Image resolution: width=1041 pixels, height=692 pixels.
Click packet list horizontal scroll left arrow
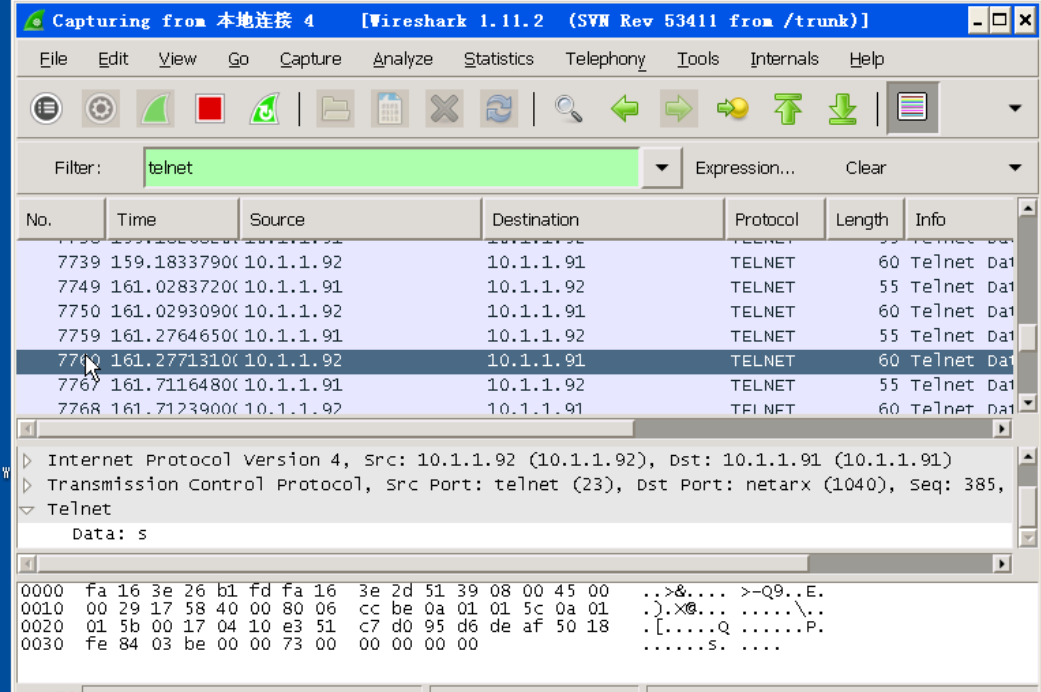(27, 429)
